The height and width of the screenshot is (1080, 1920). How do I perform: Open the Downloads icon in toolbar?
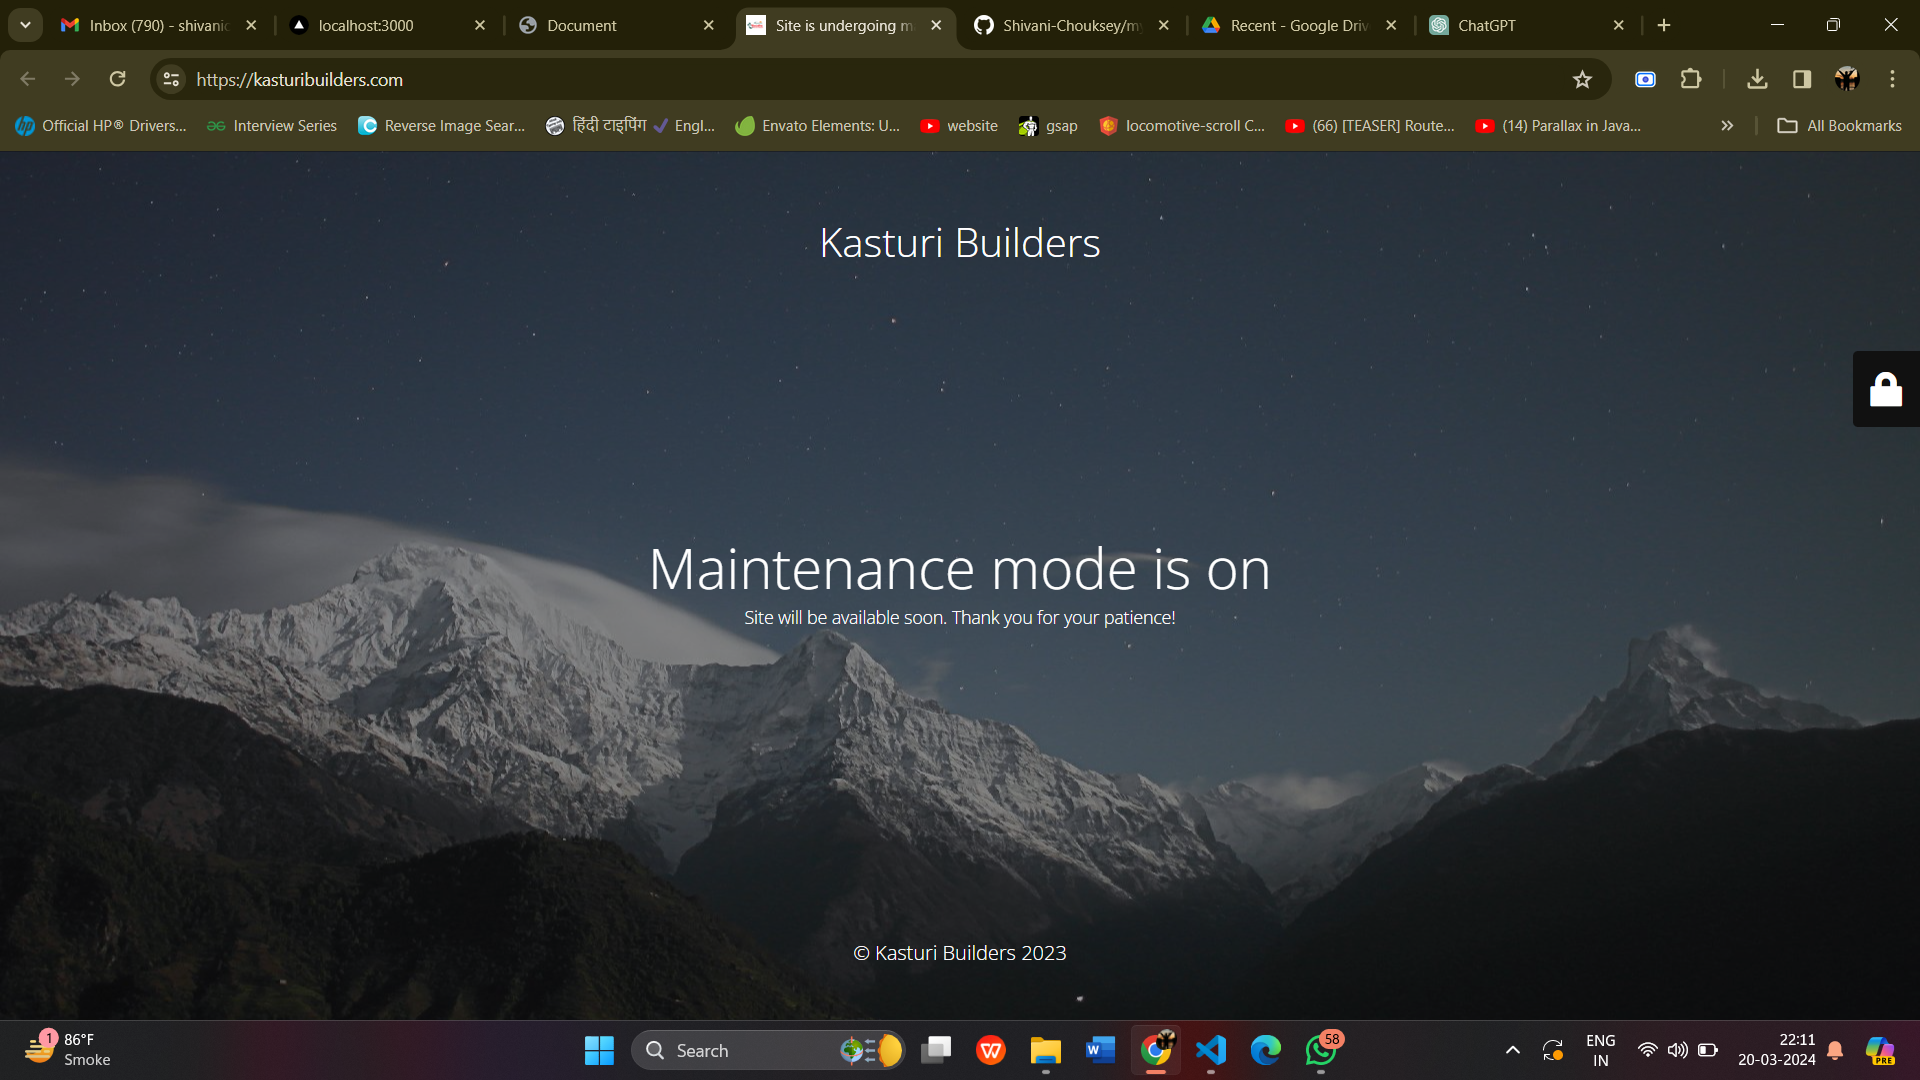1757,79
